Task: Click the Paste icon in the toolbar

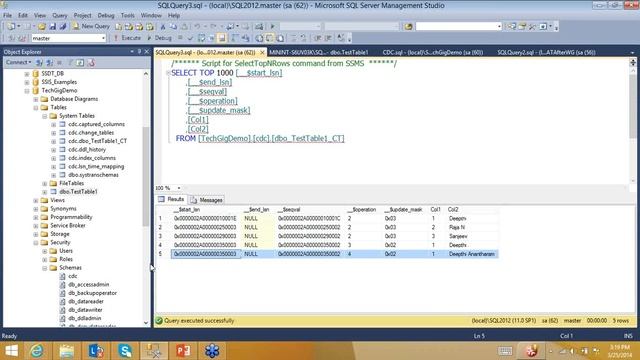Action: coord(184,27)
